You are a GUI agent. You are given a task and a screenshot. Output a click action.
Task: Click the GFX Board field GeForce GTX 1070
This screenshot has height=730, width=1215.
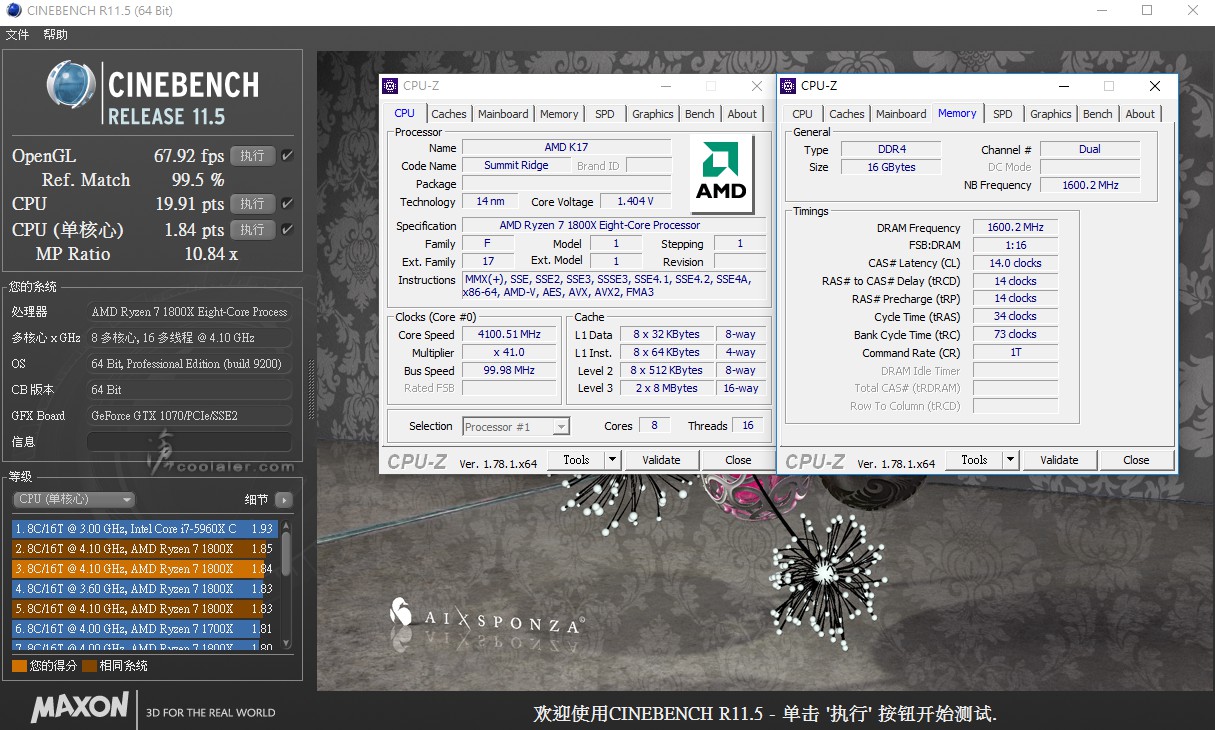(189, 416)
